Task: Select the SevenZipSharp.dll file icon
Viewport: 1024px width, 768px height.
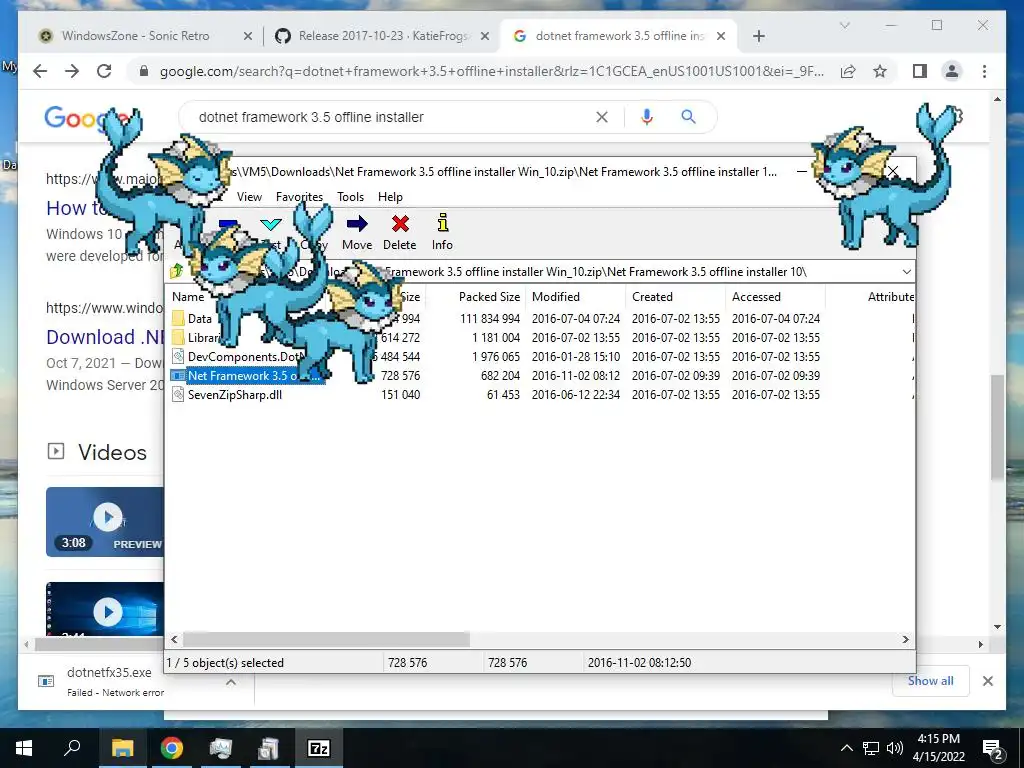Action: pyautogui.click(x=178, y=394)
